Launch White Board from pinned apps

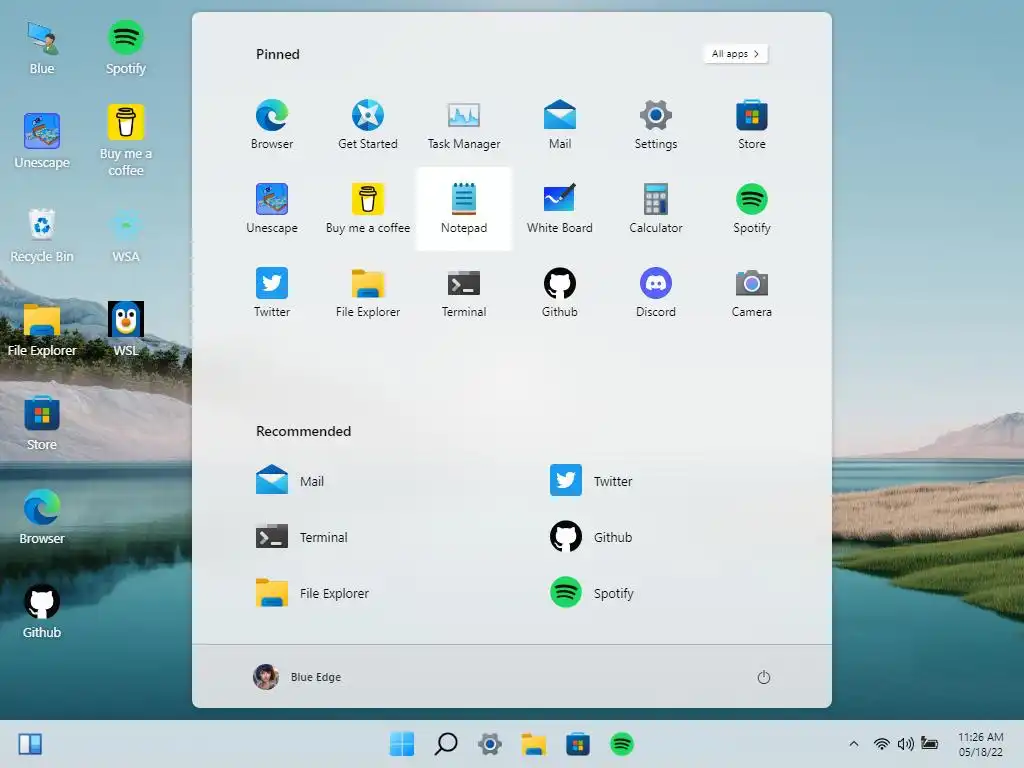(560, 209)
